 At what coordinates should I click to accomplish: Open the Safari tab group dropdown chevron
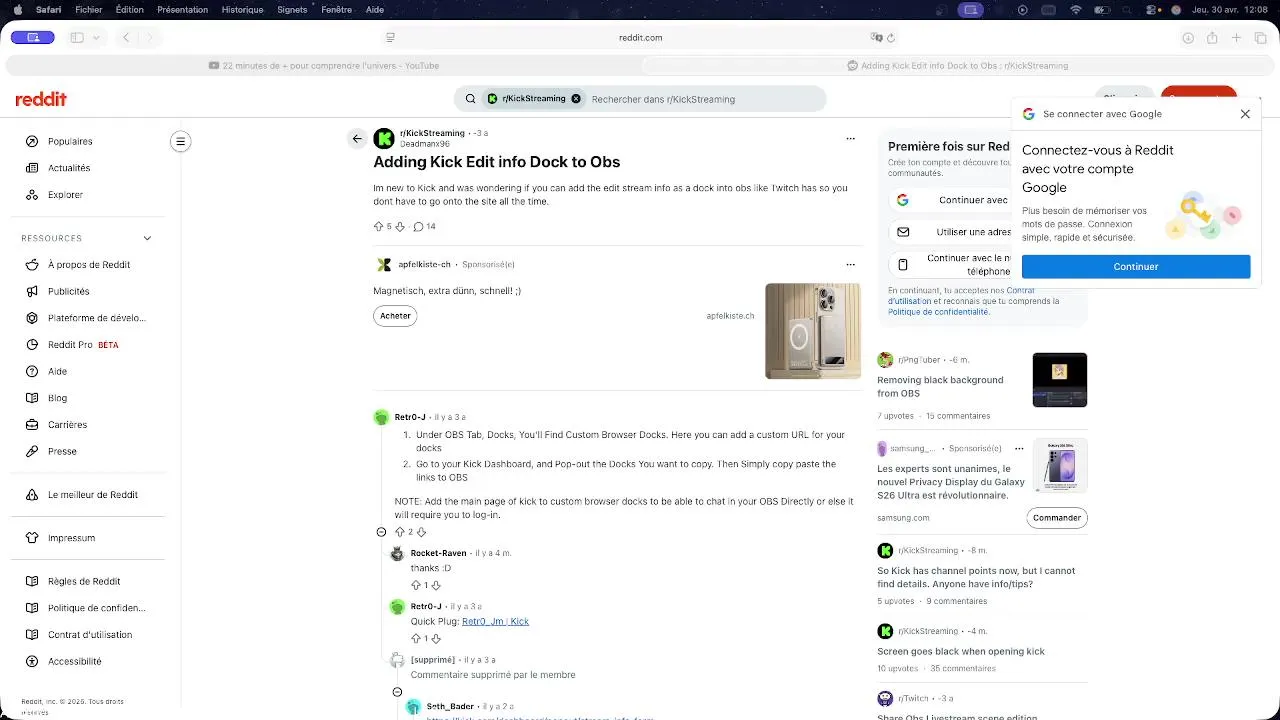[96, 38]
